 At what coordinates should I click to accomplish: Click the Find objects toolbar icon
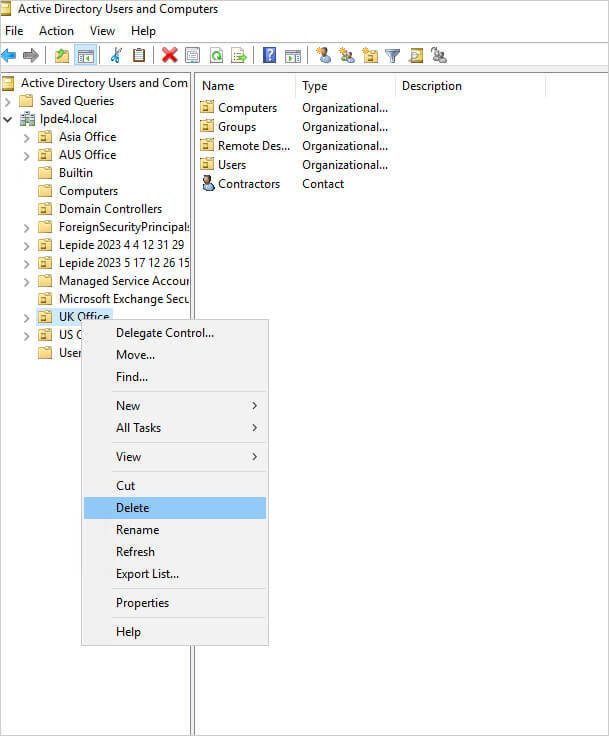coord(416,55)
